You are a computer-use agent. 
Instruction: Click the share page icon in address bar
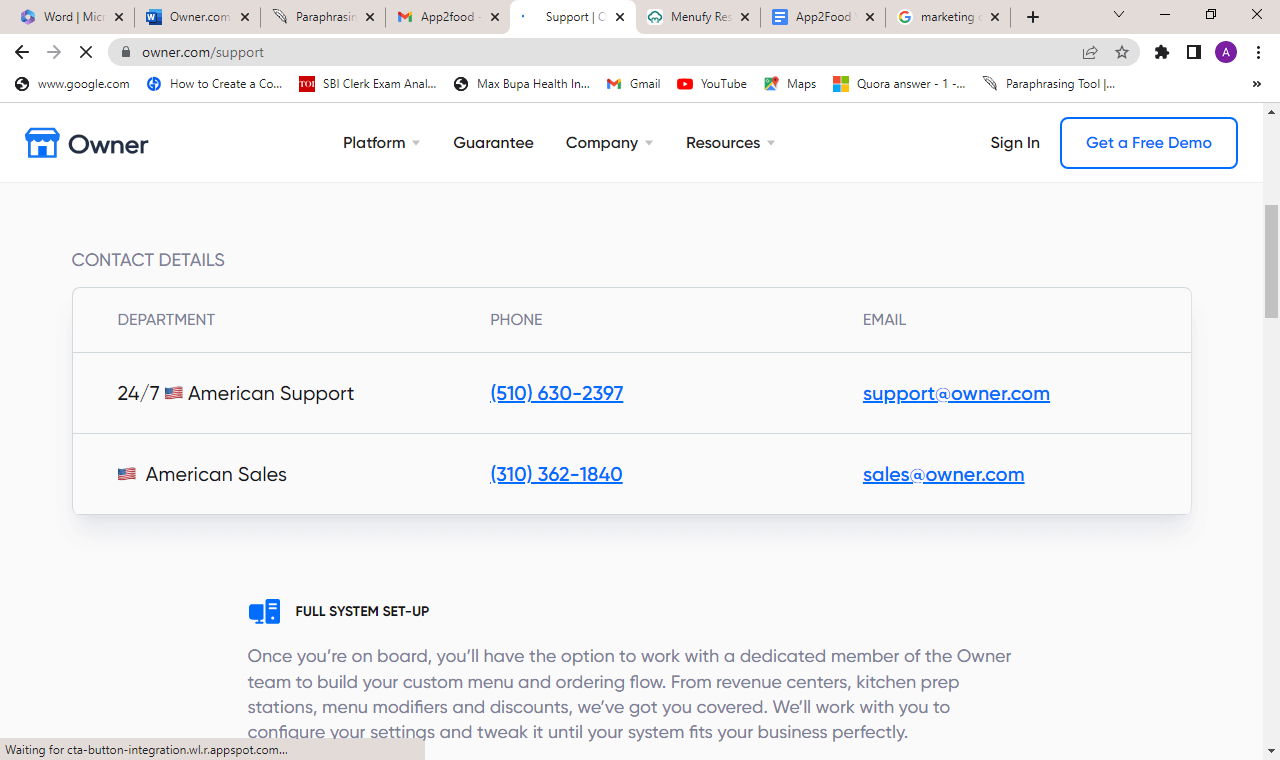[1090, 52]
